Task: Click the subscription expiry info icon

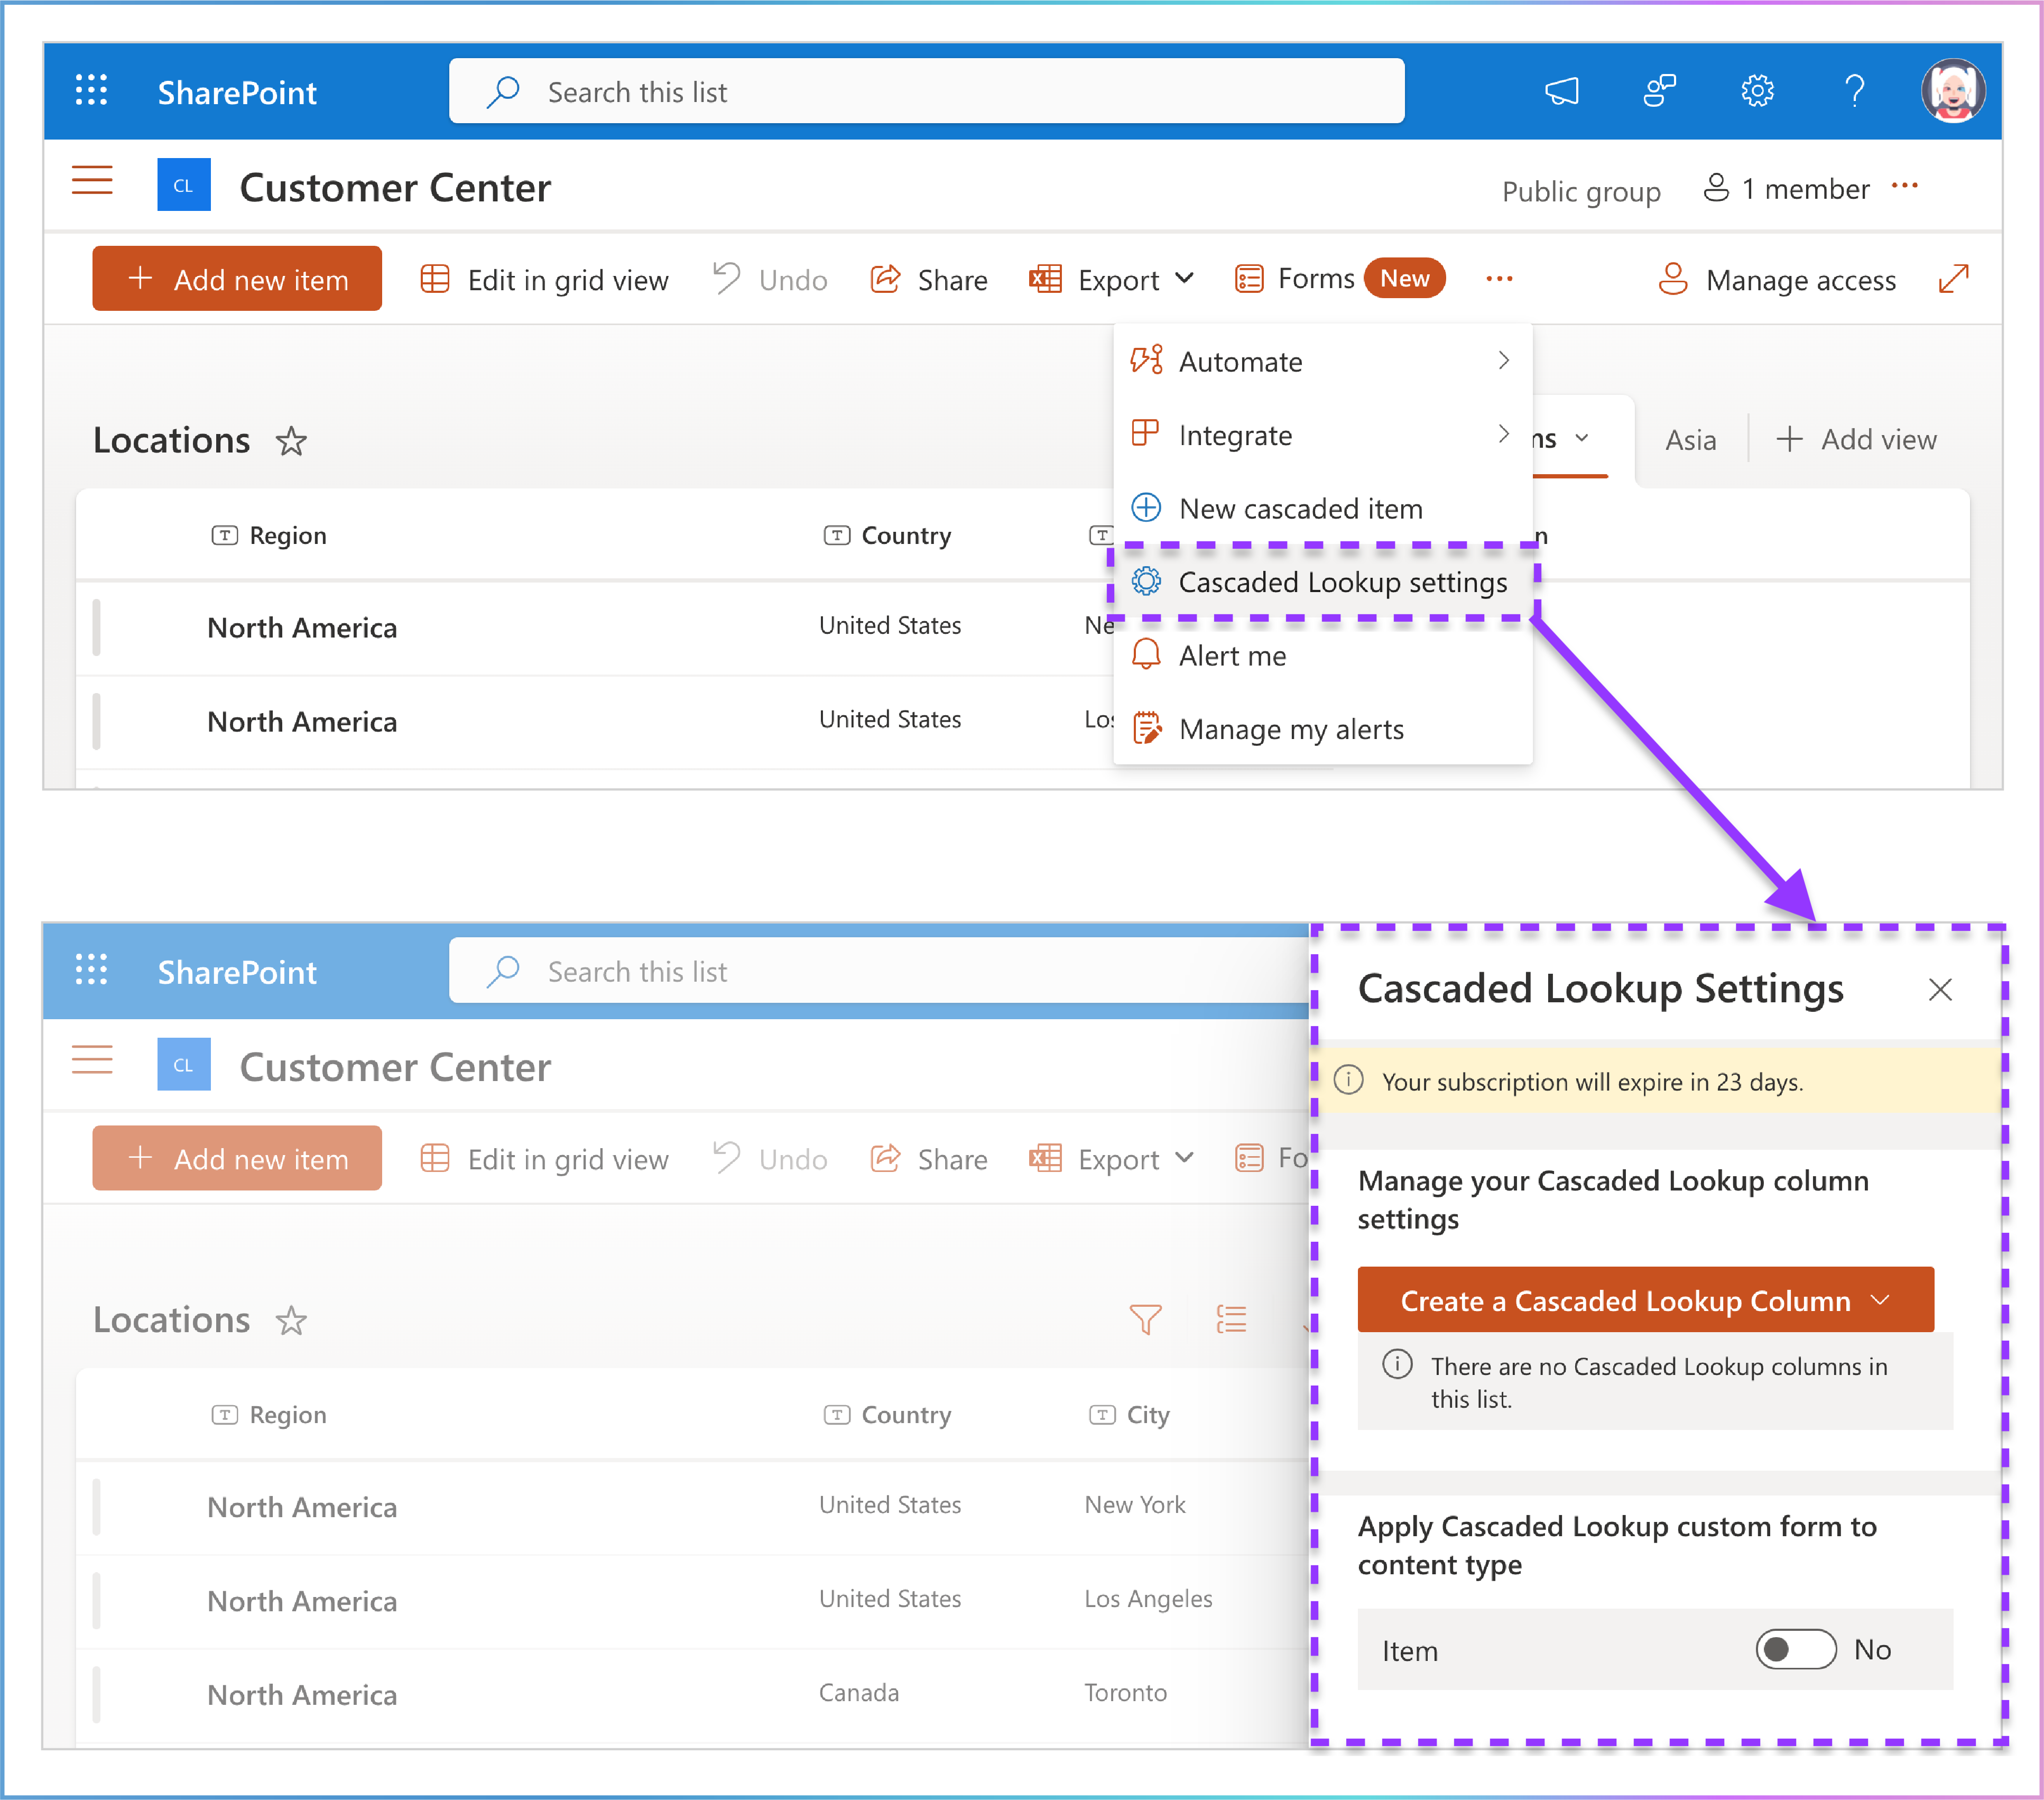Action: [x=1349, y=1080]
